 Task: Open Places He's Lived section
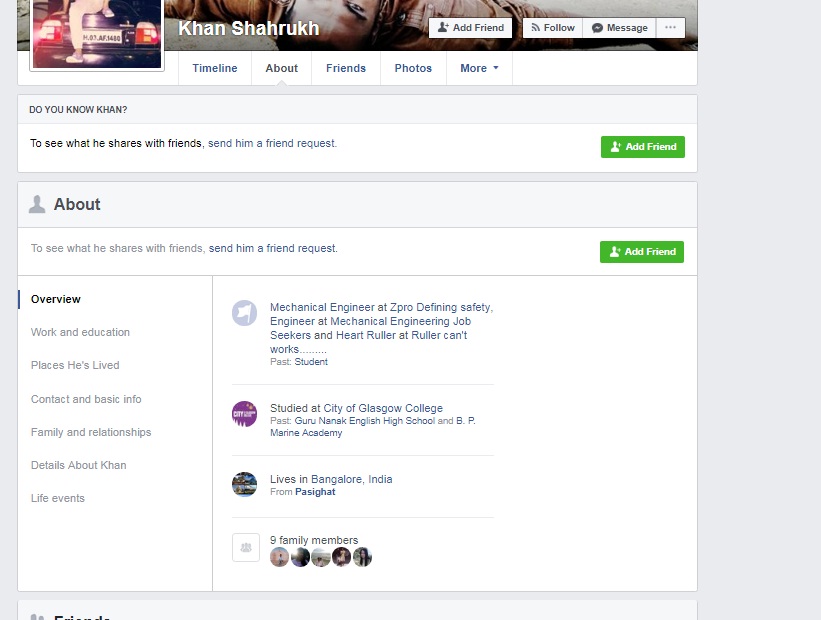(75, 365)
